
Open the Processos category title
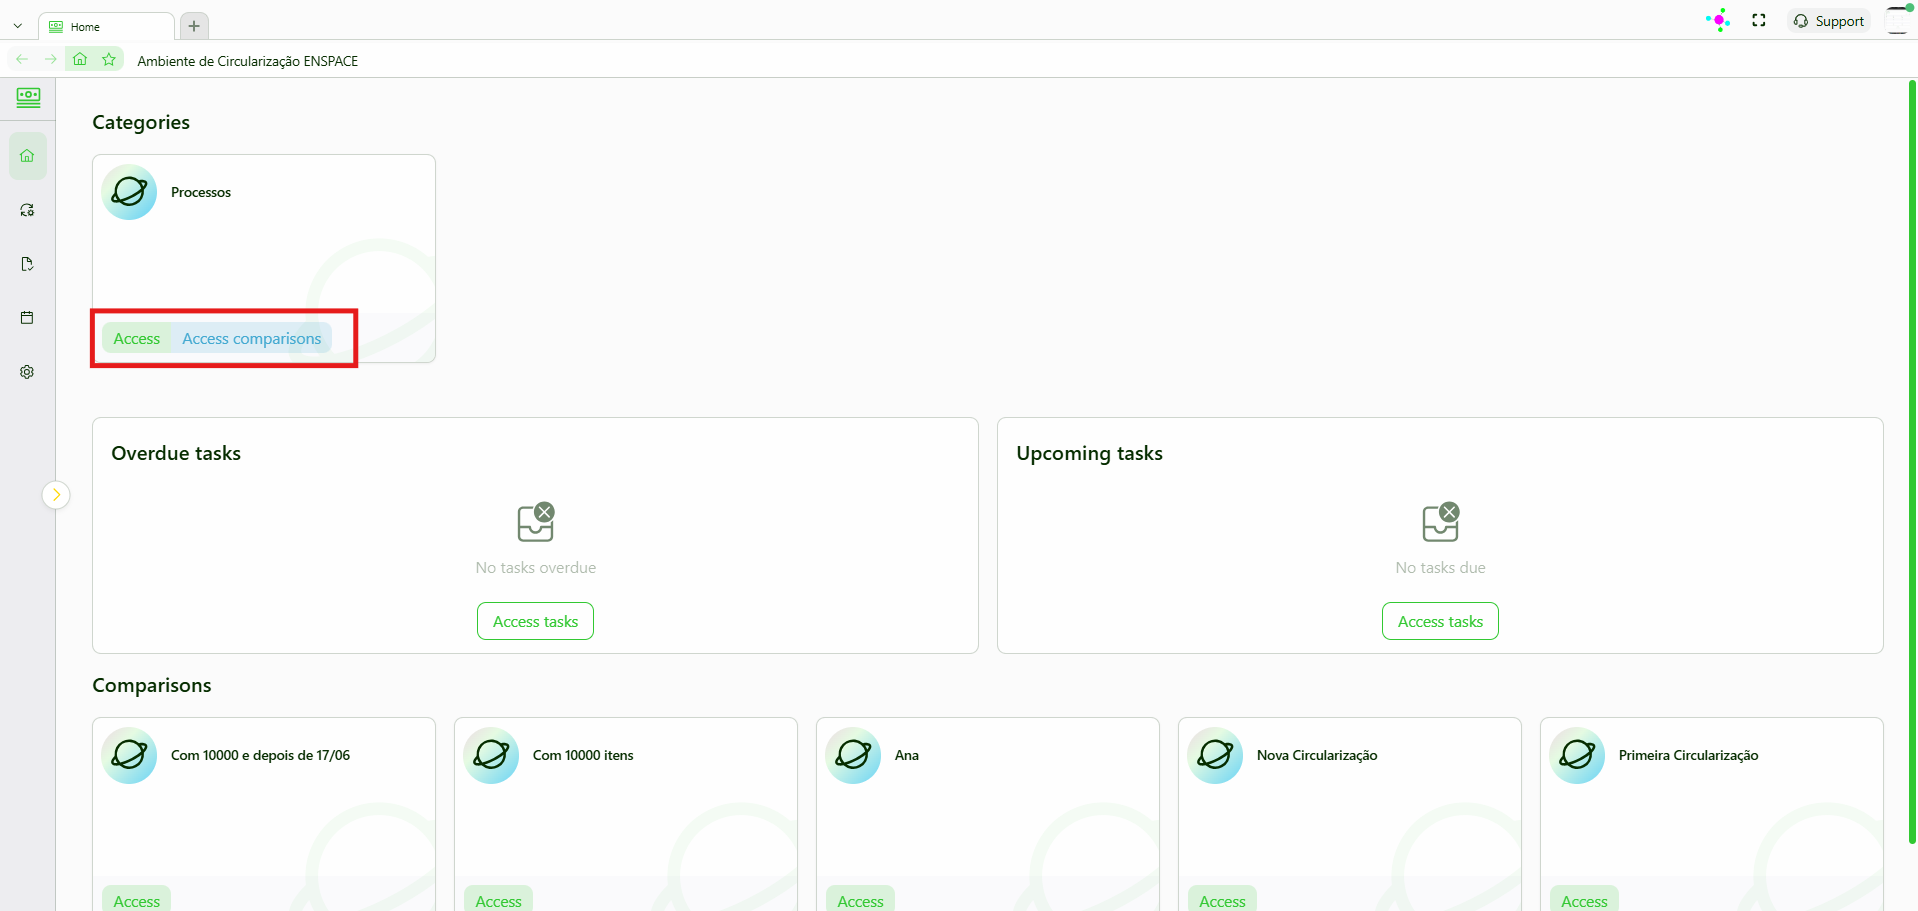201,192
